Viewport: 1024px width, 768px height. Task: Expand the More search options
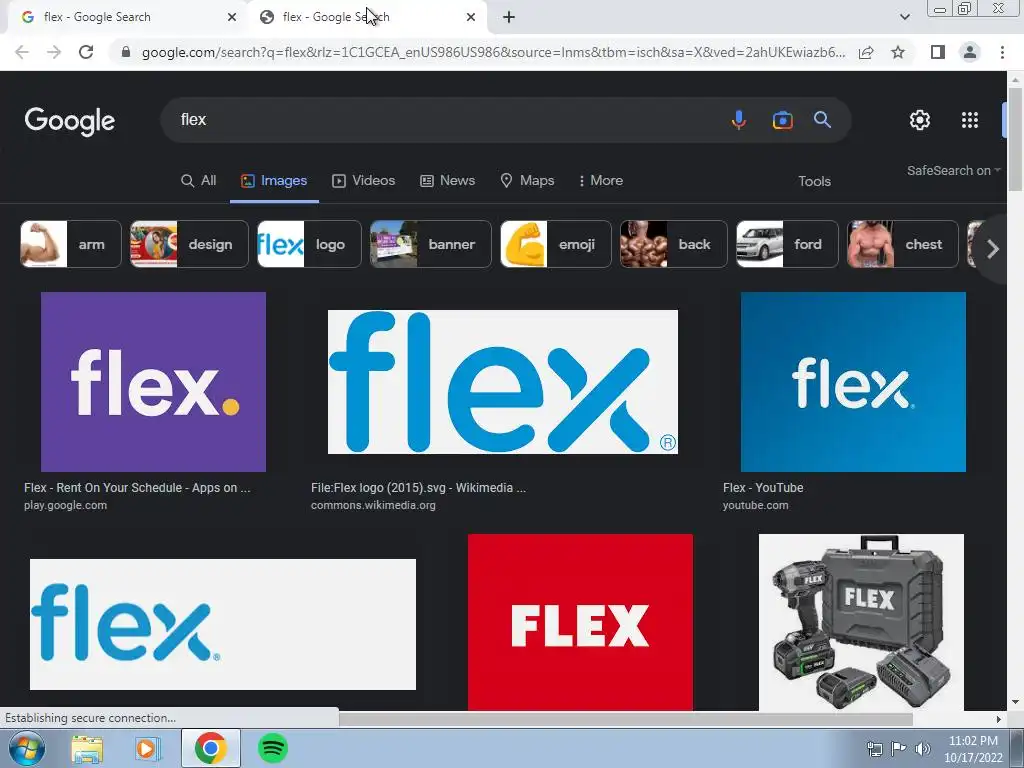click(x=601, y=180)
